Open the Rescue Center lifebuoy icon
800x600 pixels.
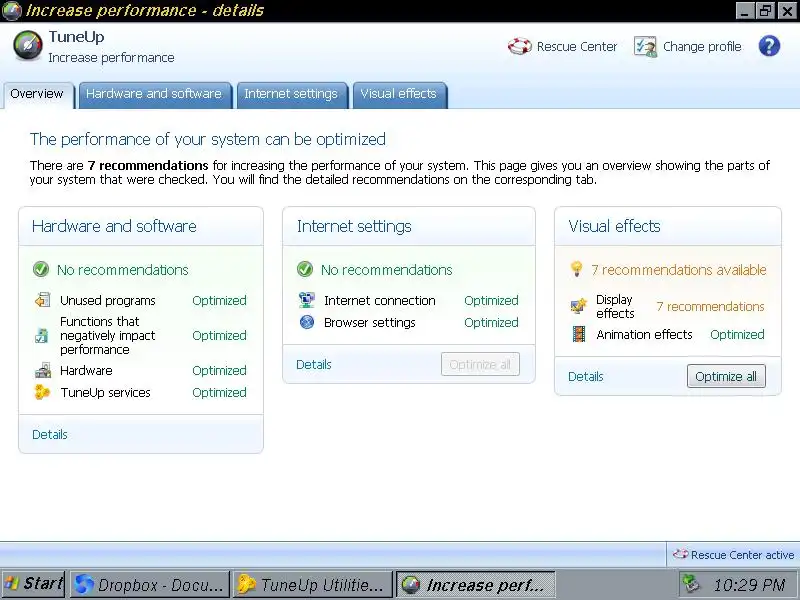(x=519, y=46)
